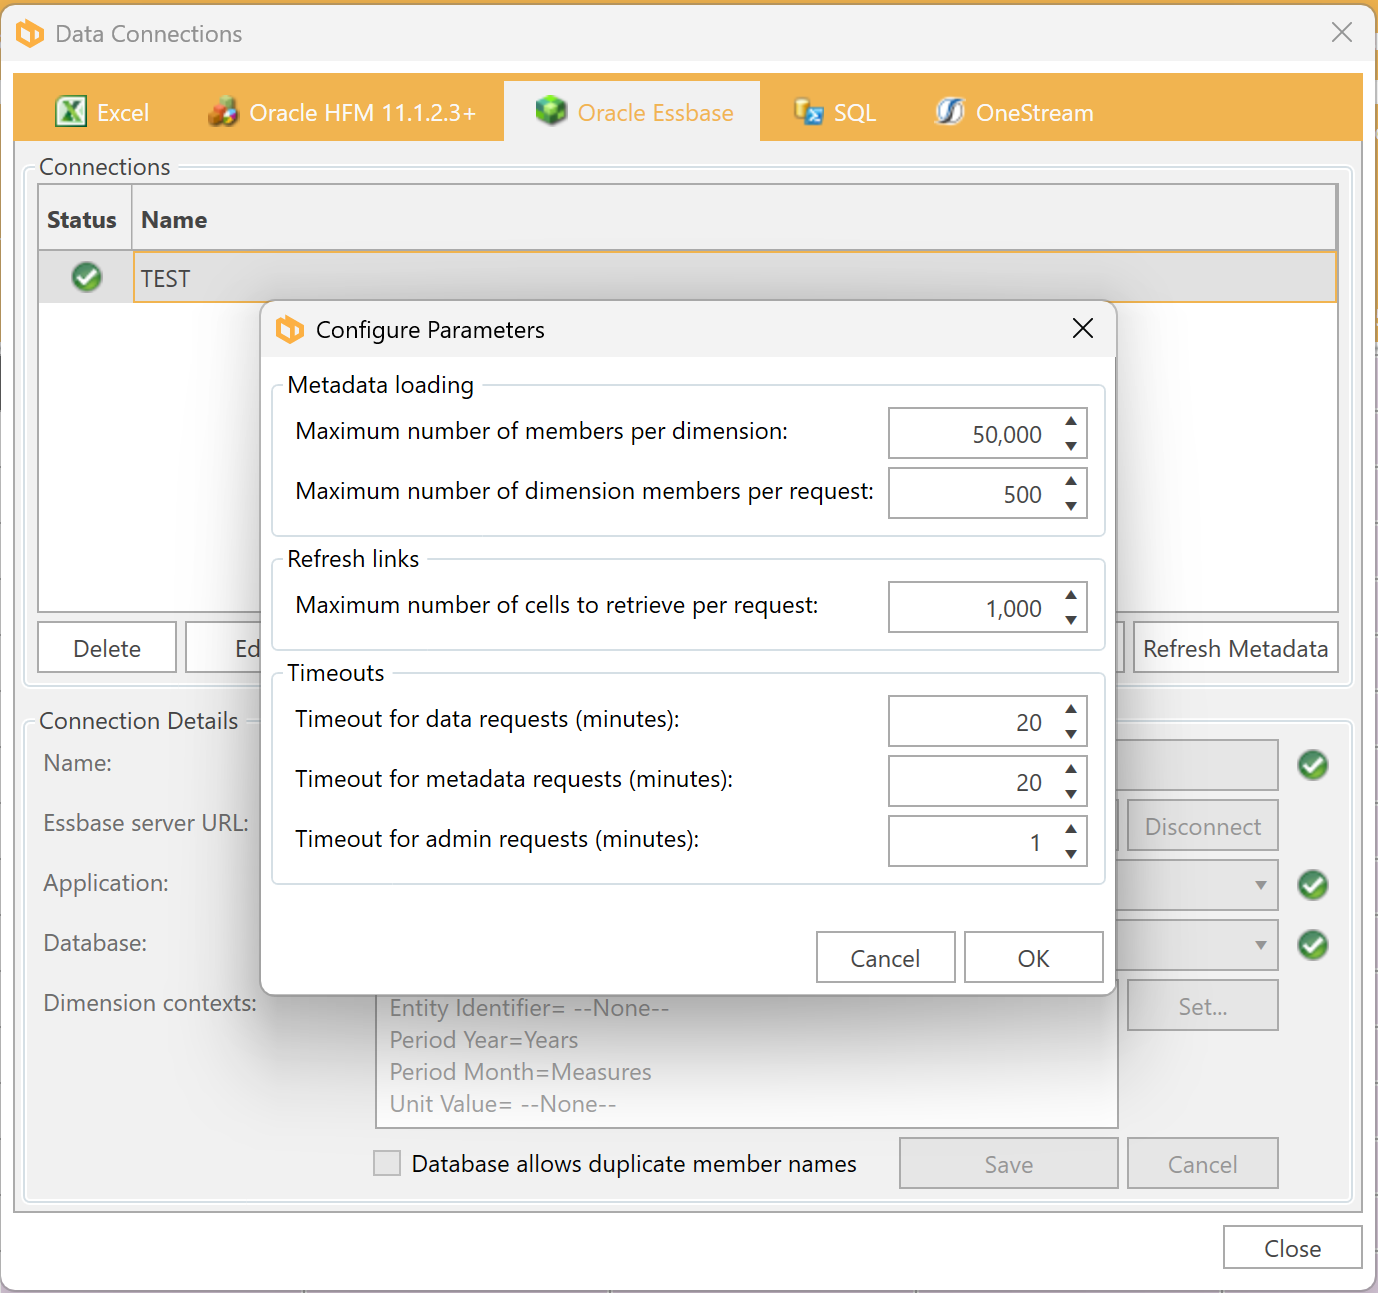Increase timeout for admin requests
Viewport: 1378px width, 1293px height.
pos(1071,829)
